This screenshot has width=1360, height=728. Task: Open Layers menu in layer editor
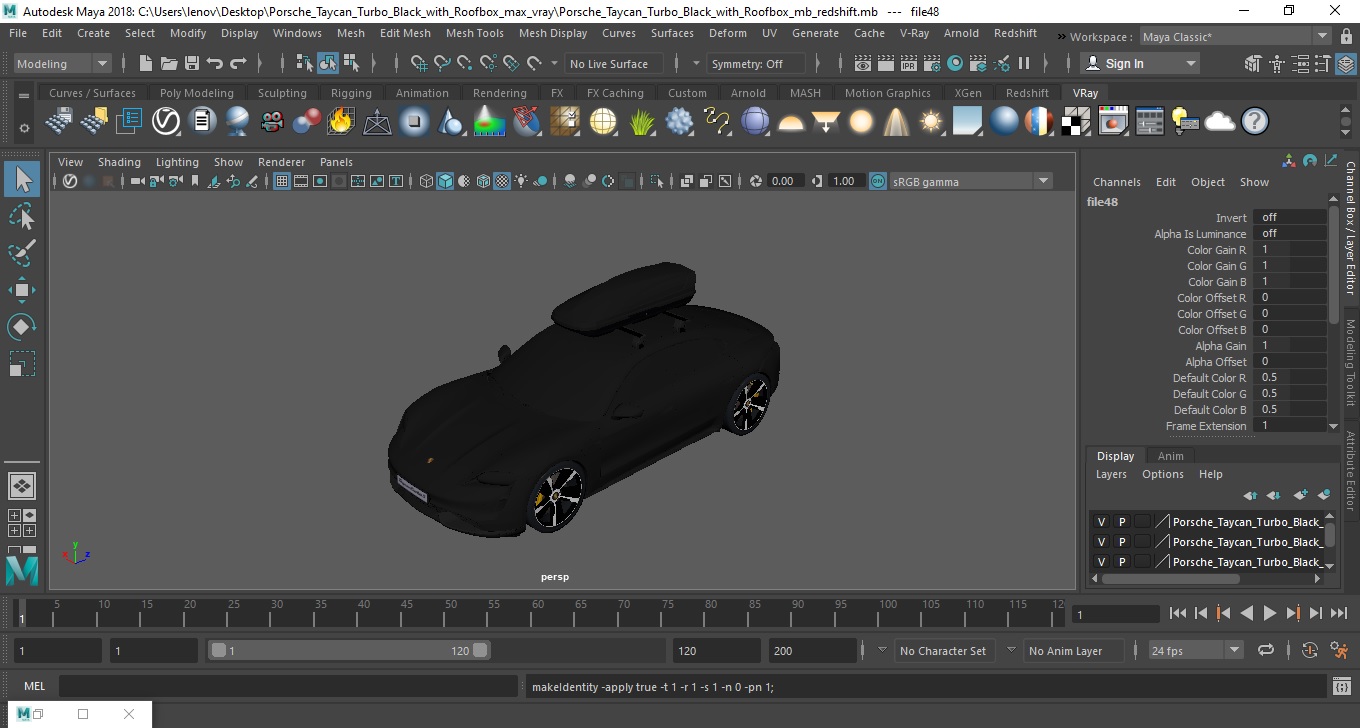tap(1111, 474)
